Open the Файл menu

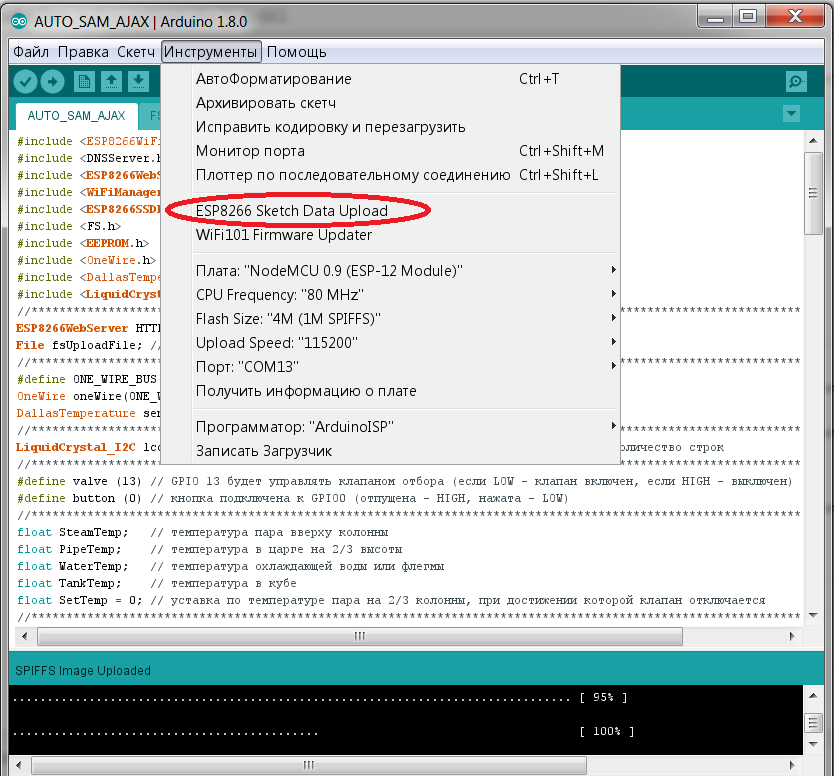pos(31,52)
